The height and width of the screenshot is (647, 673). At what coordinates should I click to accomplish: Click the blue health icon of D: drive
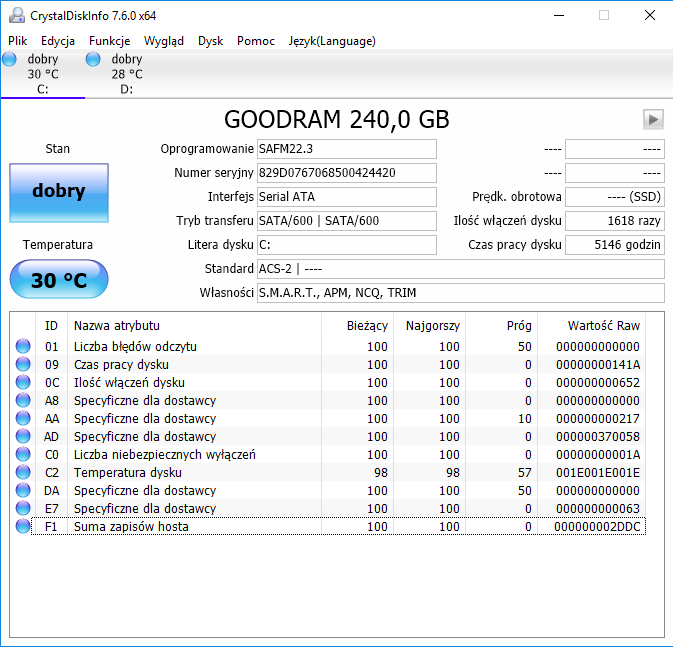click(x=93, y=59)
